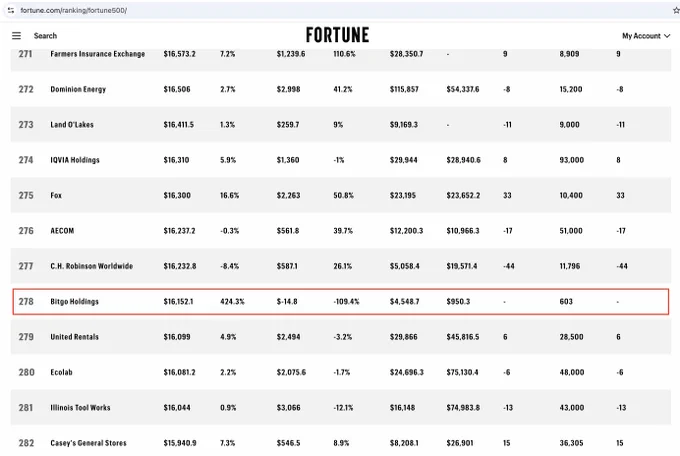
Task: Click Farmers Insurance assets $28,350.7
Action: coord(406,54)
